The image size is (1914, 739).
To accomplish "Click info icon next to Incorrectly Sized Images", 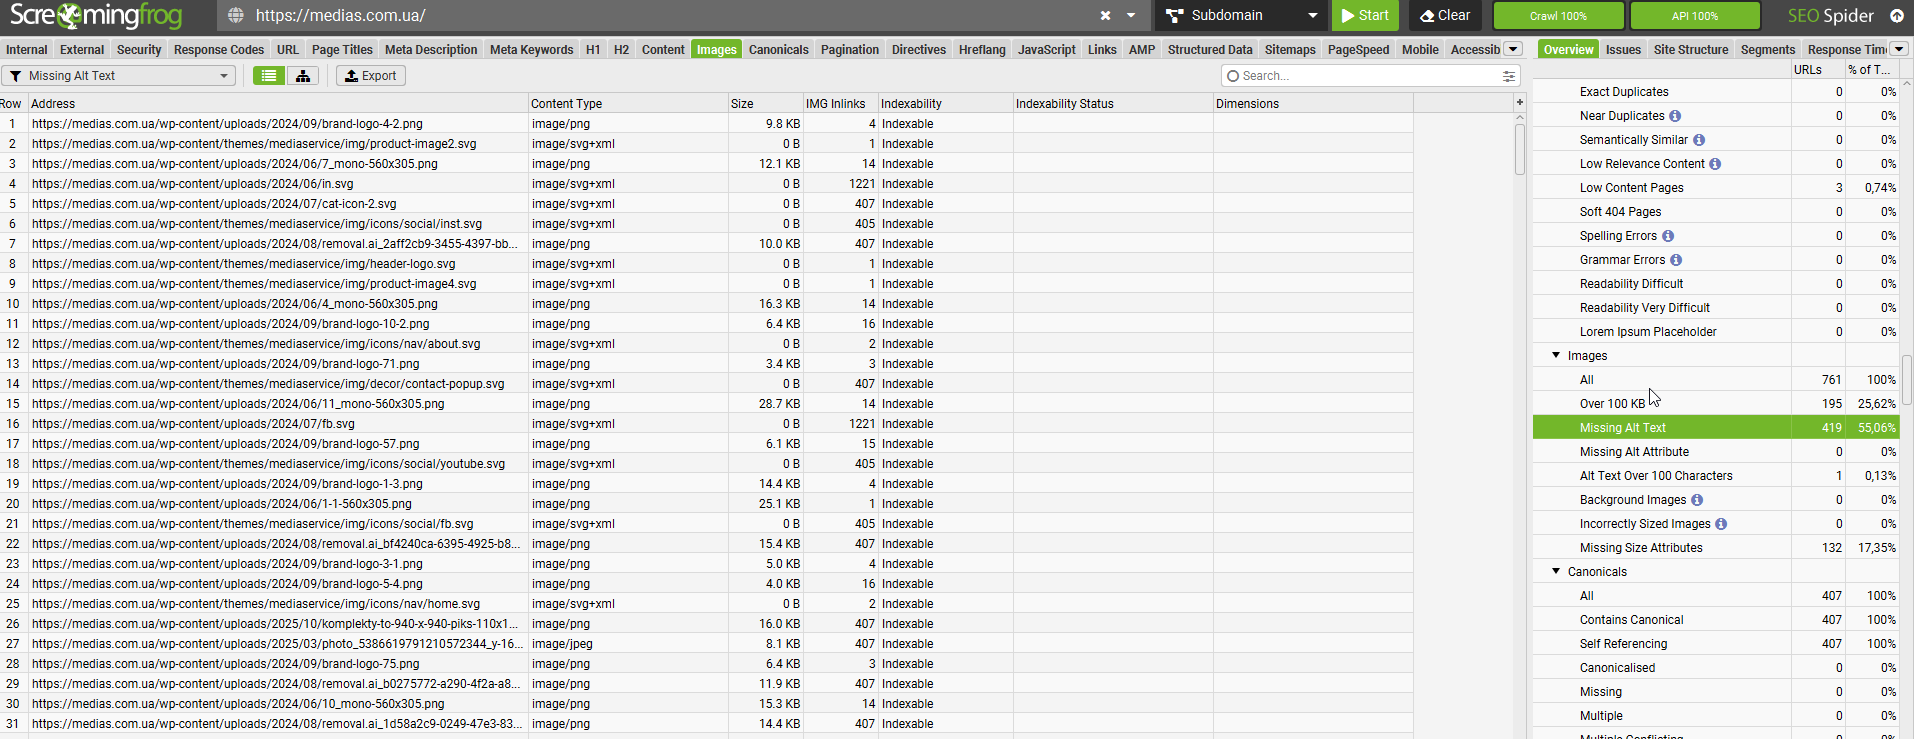I will pyautogui.click(x=1721, y=524).
